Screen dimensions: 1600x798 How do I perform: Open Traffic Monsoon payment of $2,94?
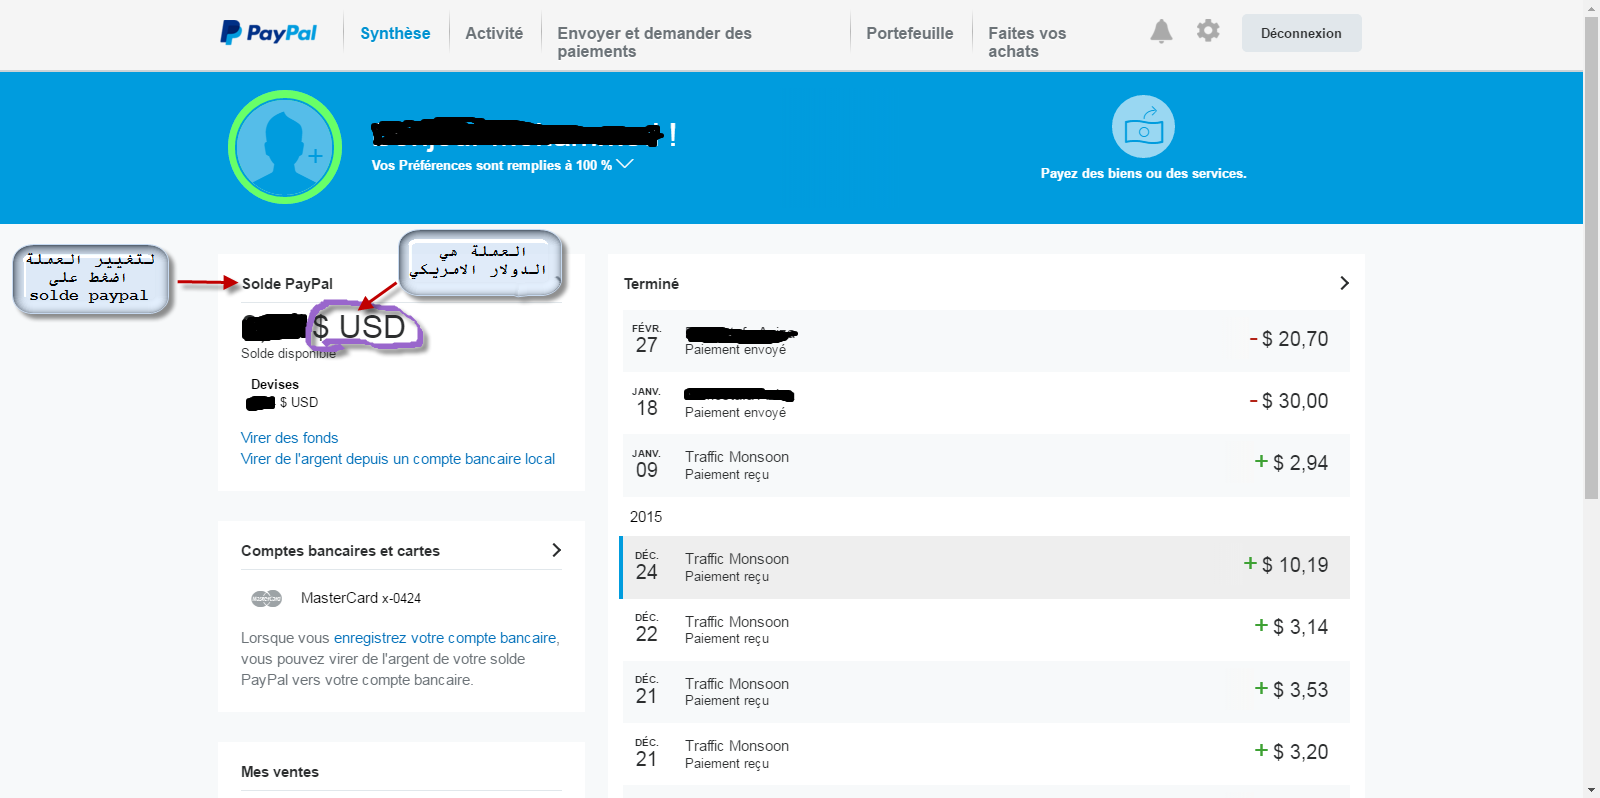click(x=986, y=465)
